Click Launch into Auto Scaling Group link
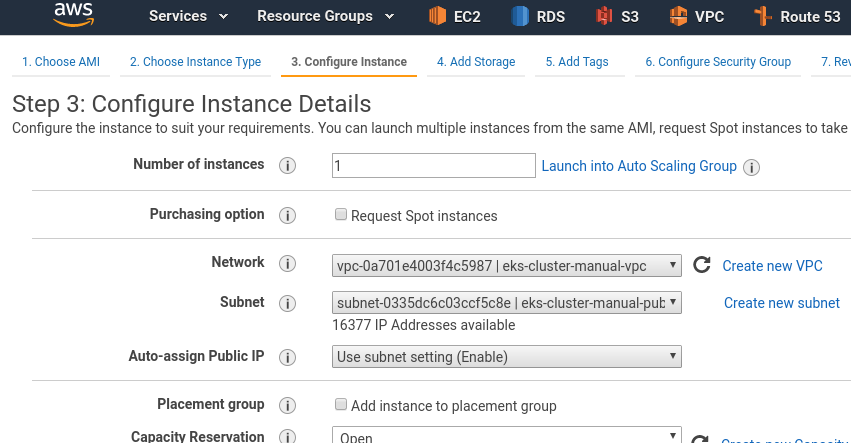 [639, 166]
